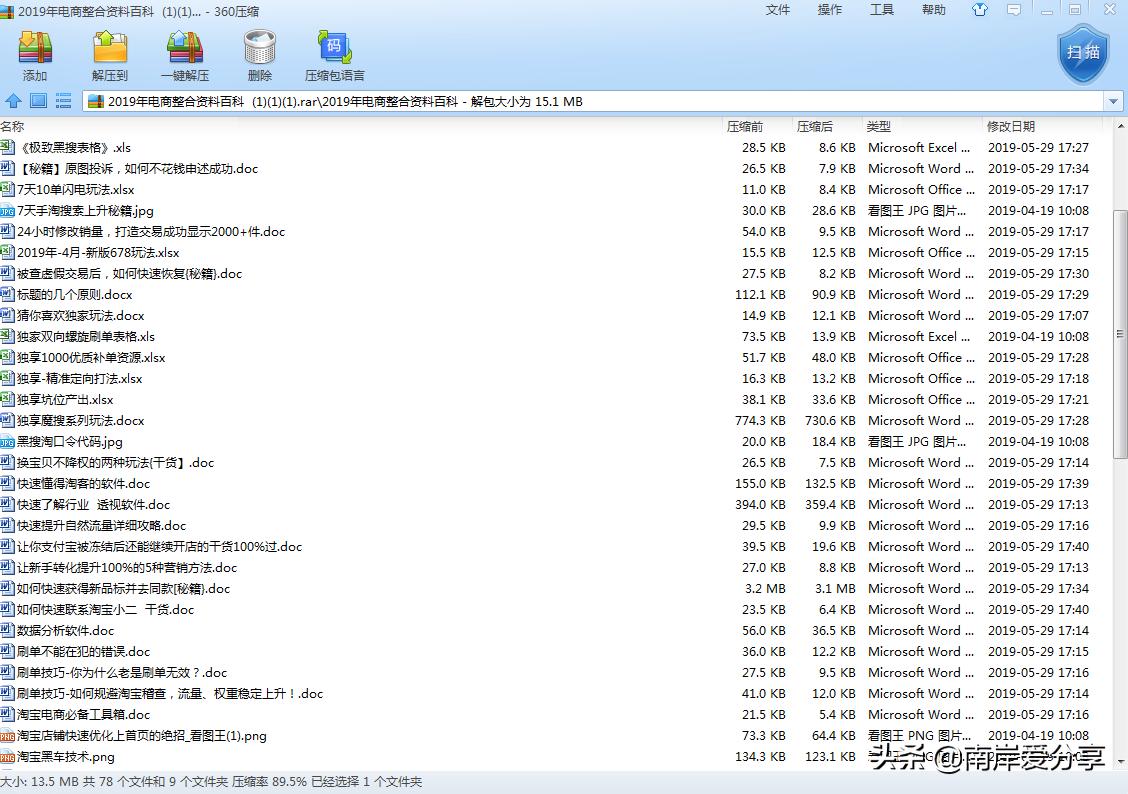The image size is (1128, 794).
Task: Click the address path input field
Action: point(594,101)
